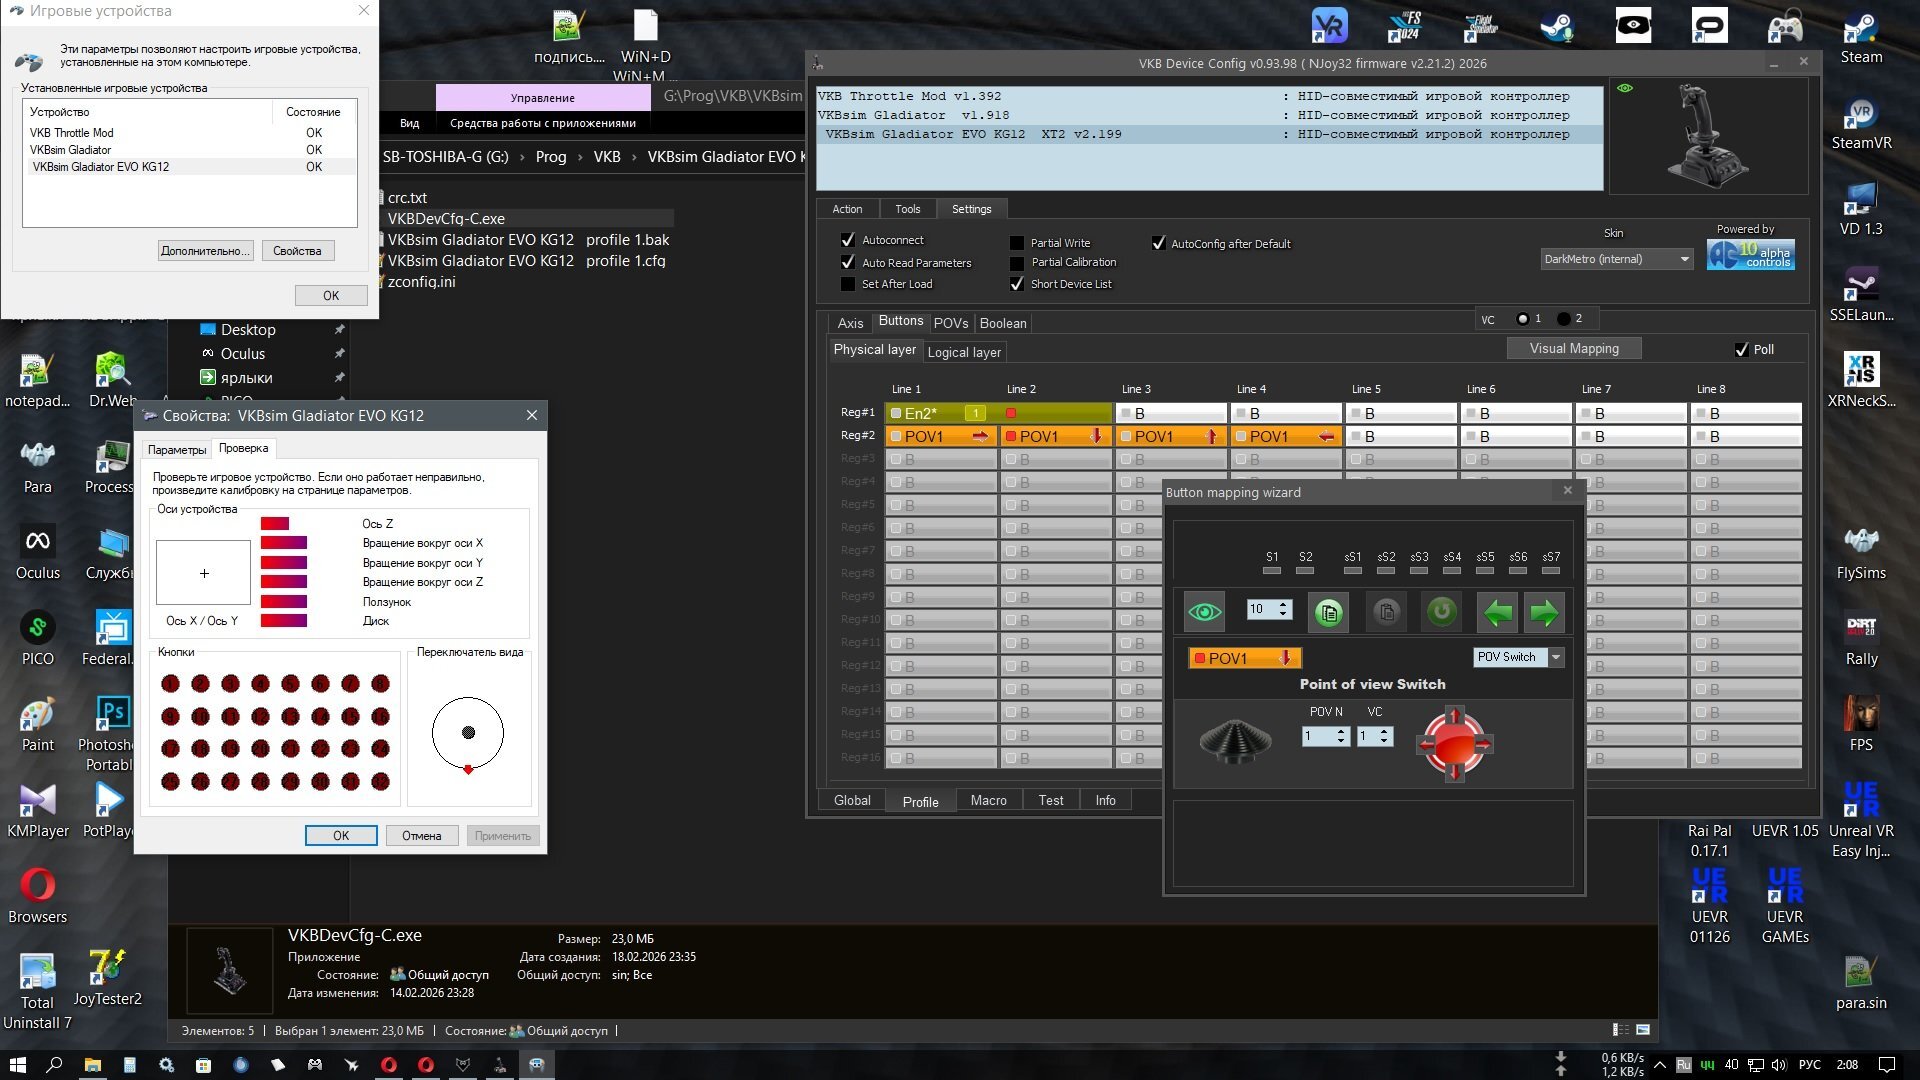Select VC radio button 2
Image resolution: width=1920 pixels, height=1080 pixels.
coord(1564,319)
